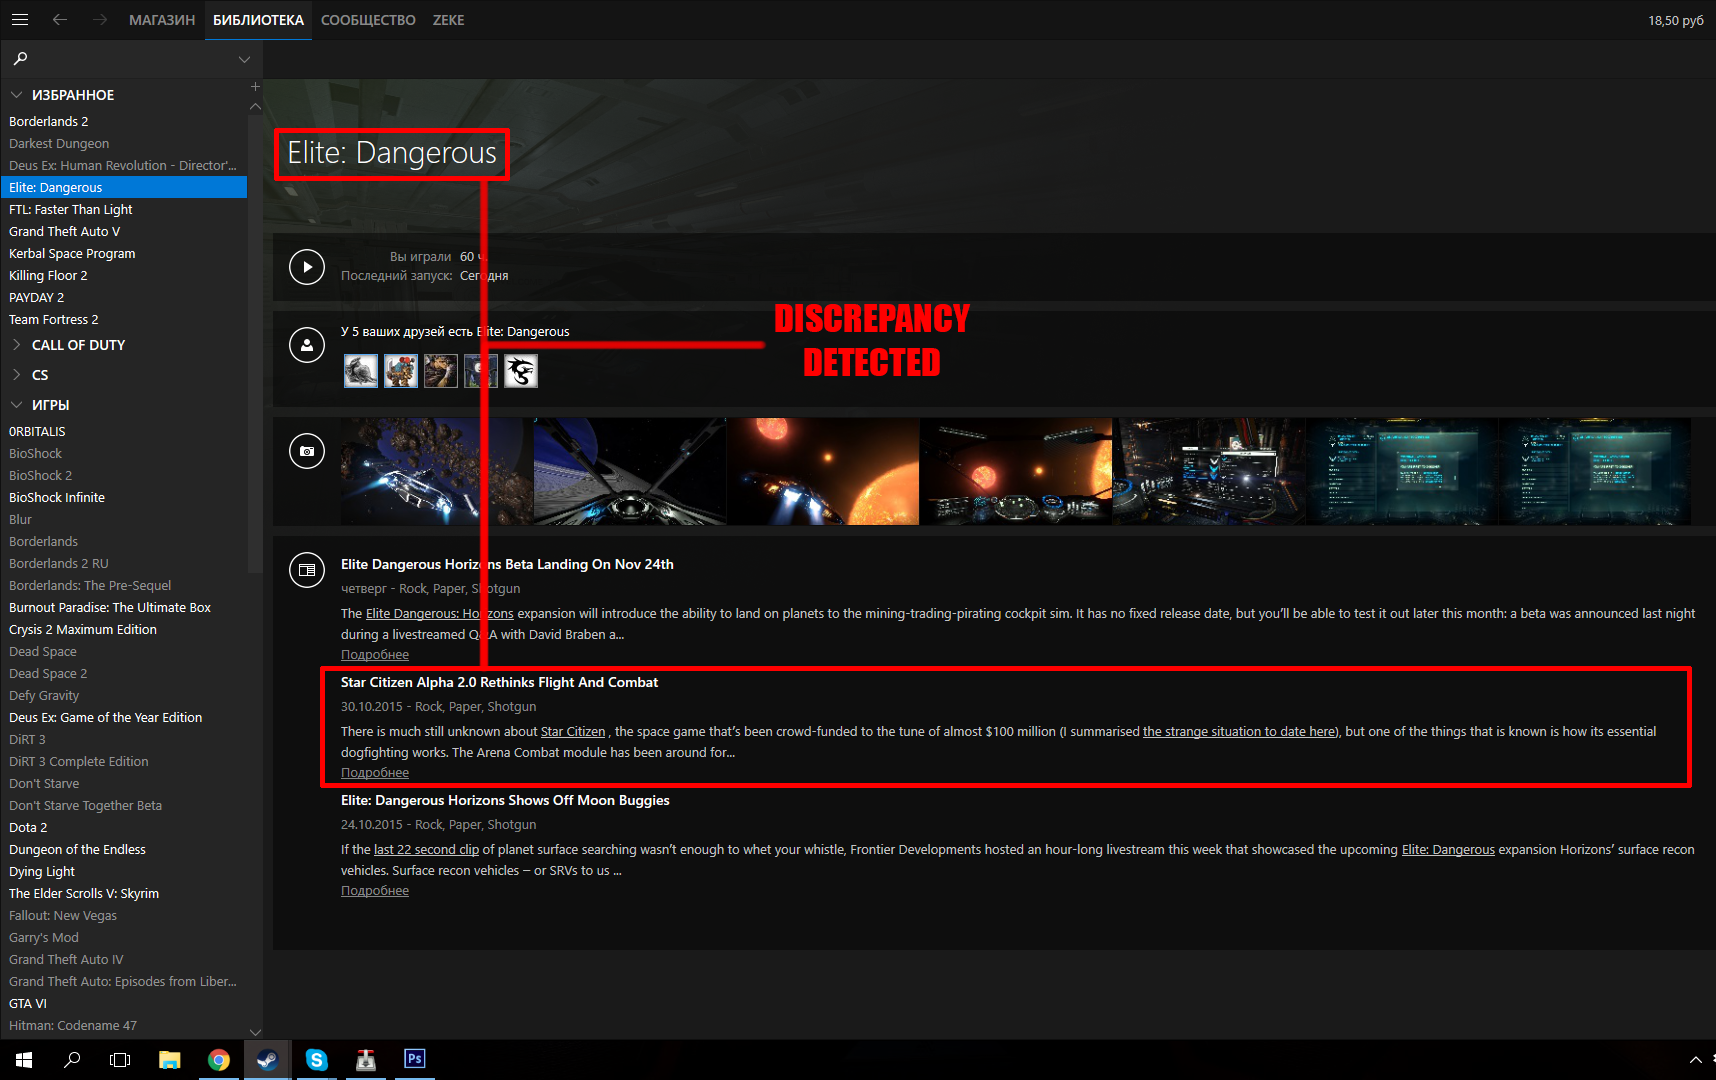
Task: Open the library filter dropdown arrow
Action: point(244,60)
